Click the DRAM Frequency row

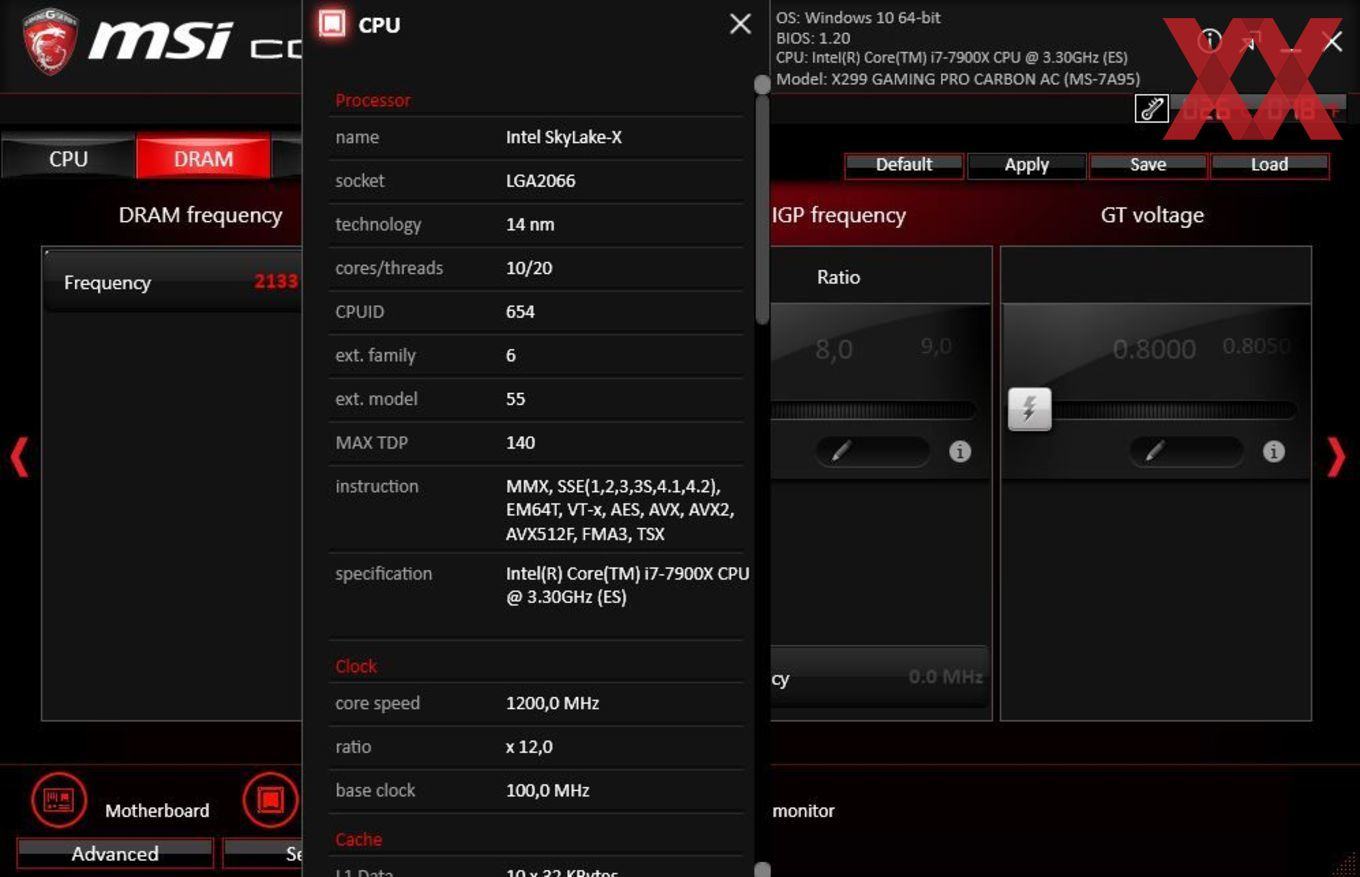click(172, 282)
